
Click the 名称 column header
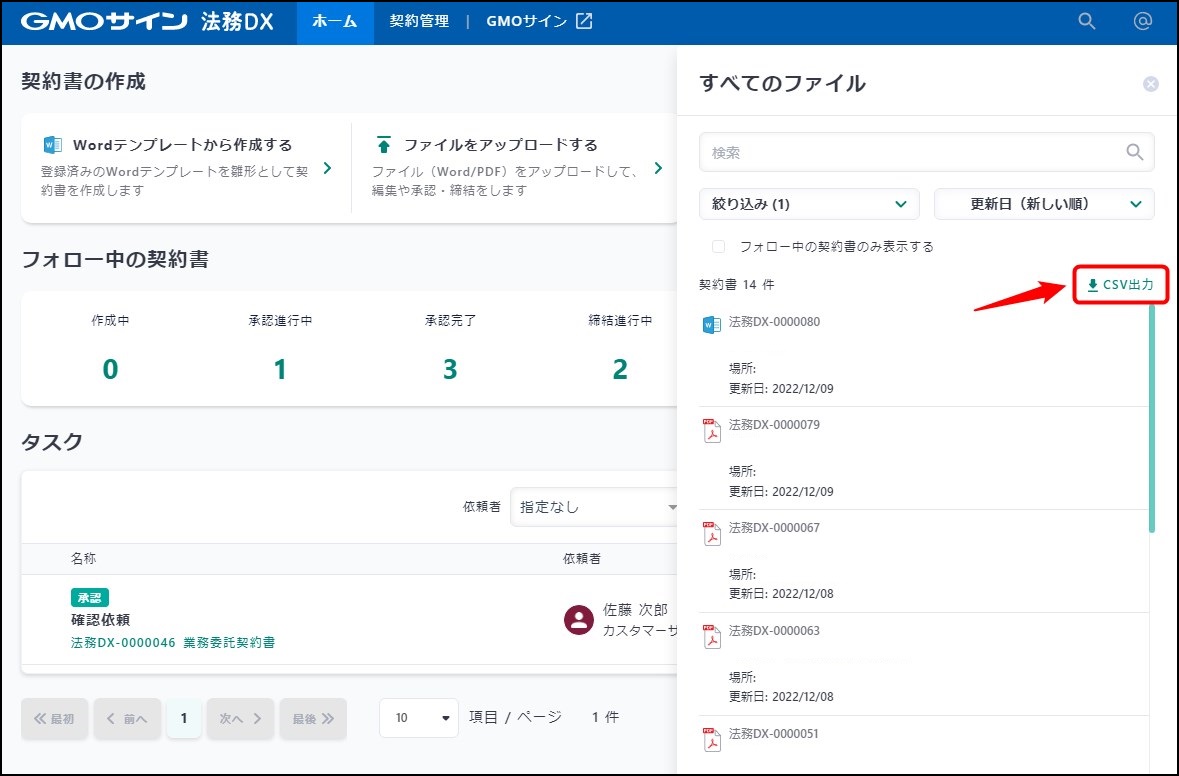83,559
